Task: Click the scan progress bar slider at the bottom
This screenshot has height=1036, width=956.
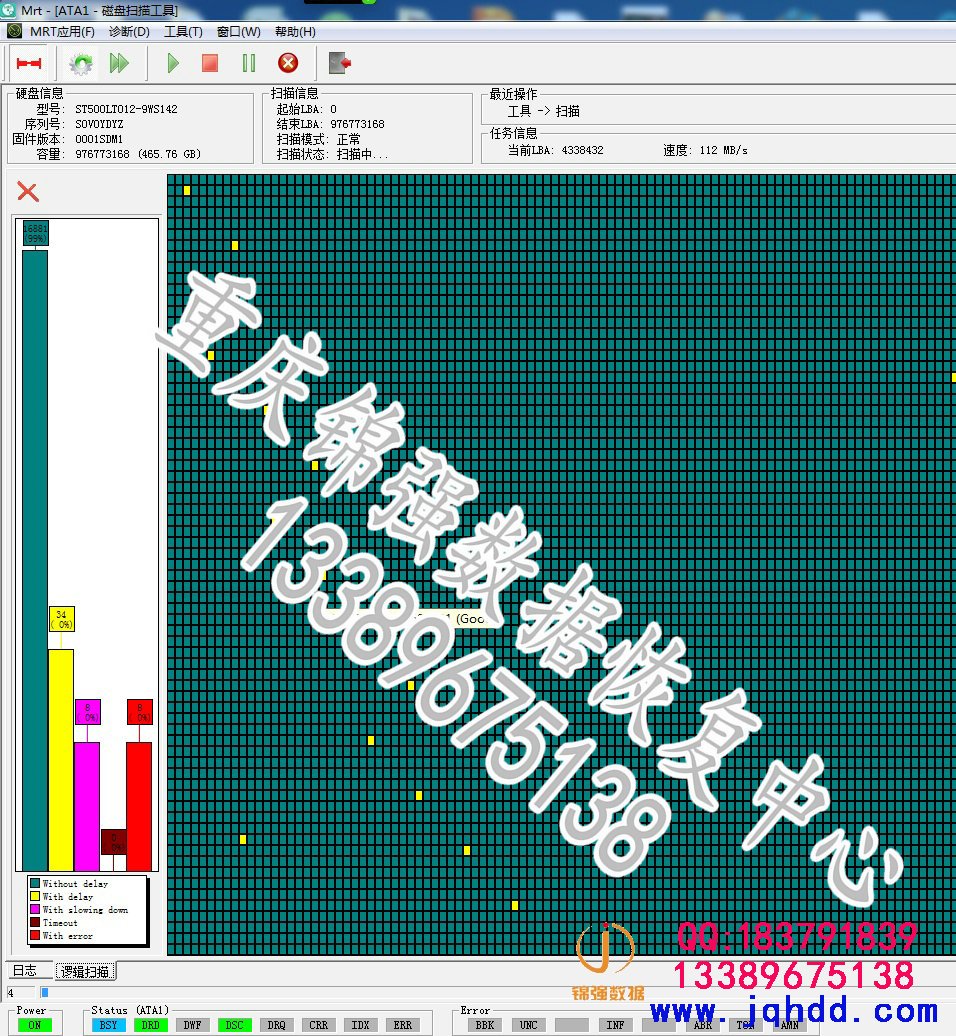Action: 44,992
